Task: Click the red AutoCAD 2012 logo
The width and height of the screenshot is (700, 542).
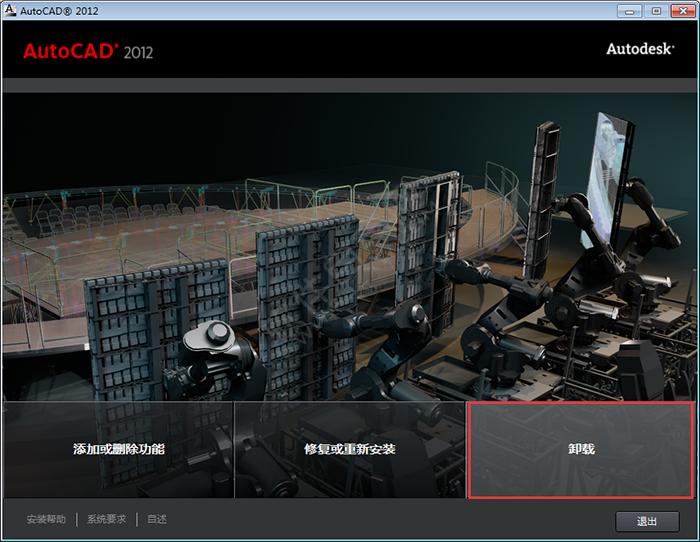Action: pyautogui.click(x=88, y=51)
